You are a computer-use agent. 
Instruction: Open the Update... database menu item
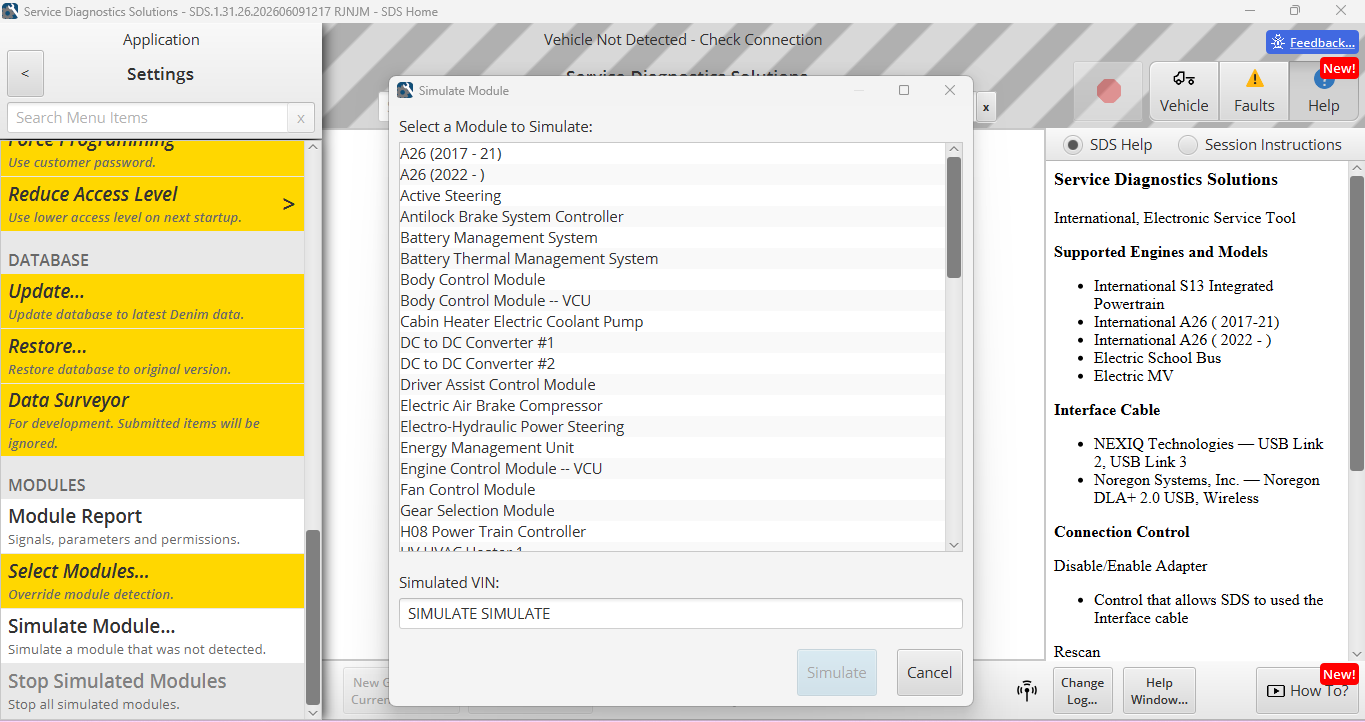[x=152, y=301]
